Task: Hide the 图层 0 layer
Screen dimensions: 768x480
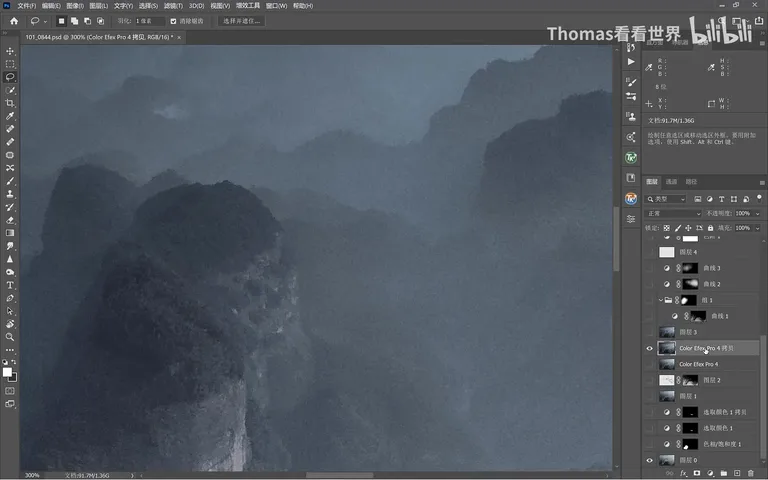Action: (649, 460)
